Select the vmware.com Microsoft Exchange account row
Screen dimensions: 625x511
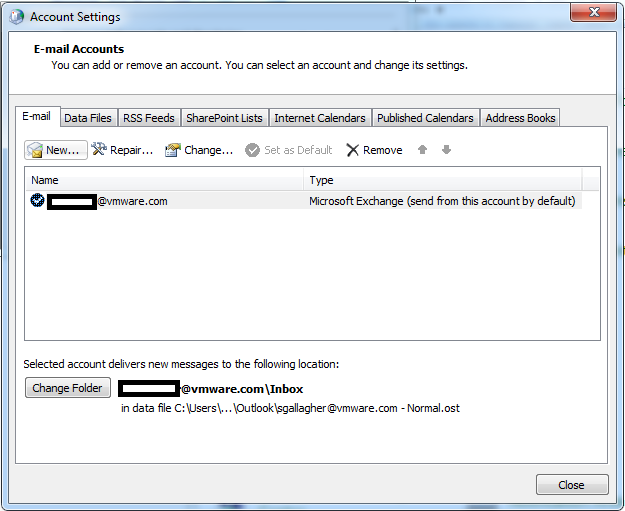(x=300, y=201)
